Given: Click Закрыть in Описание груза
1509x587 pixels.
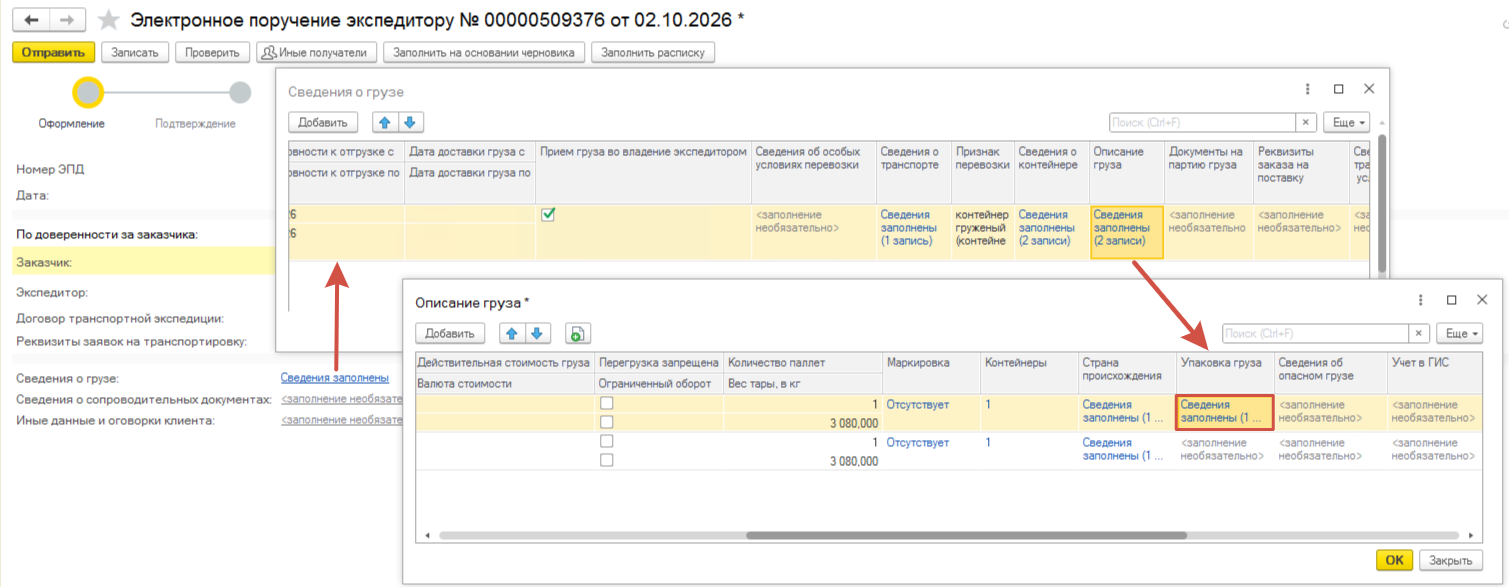Looking at the screenshot, I should coord(1450,560).
